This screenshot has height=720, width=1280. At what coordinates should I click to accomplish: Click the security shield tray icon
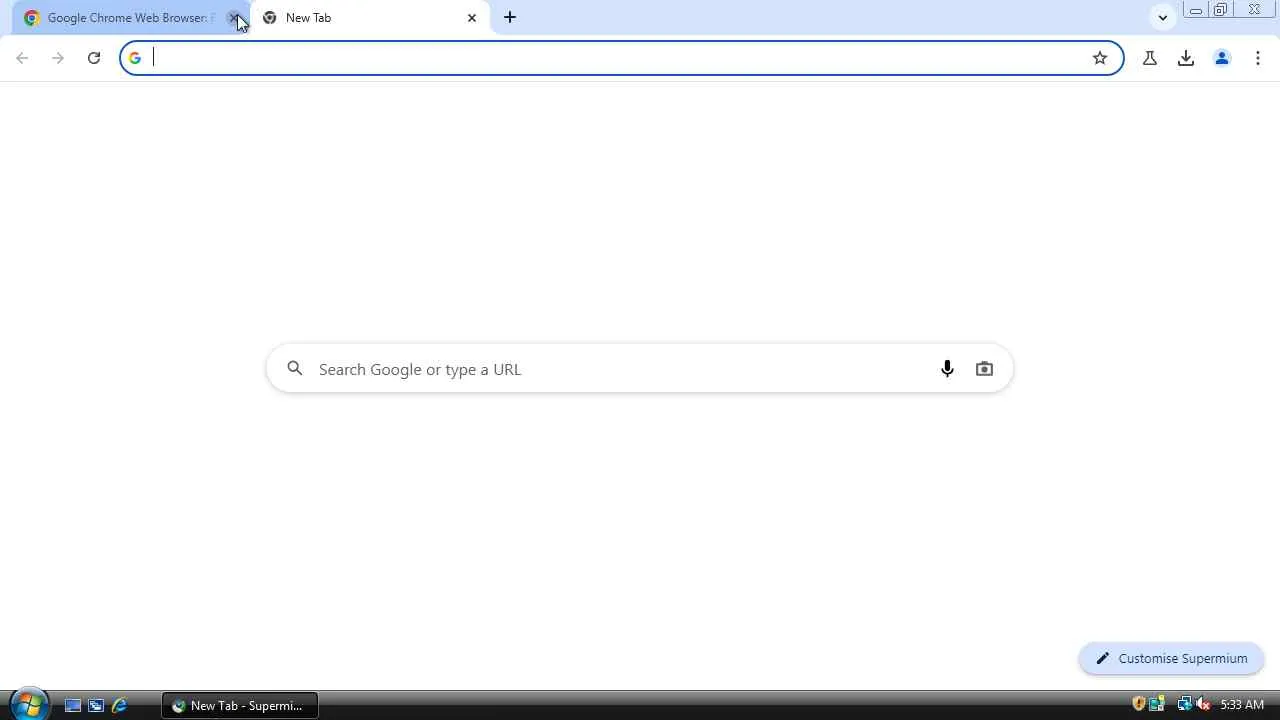tap(1138, 704)
